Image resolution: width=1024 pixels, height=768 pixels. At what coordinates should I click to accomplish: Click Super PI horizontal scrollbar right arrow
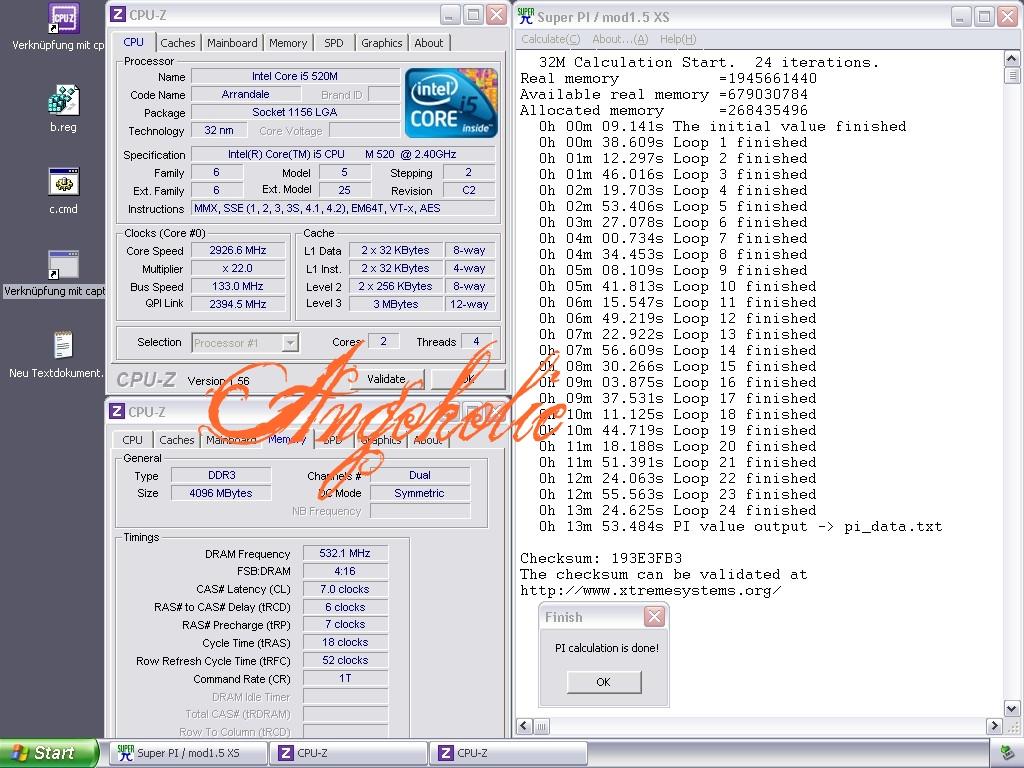(994, 726)
